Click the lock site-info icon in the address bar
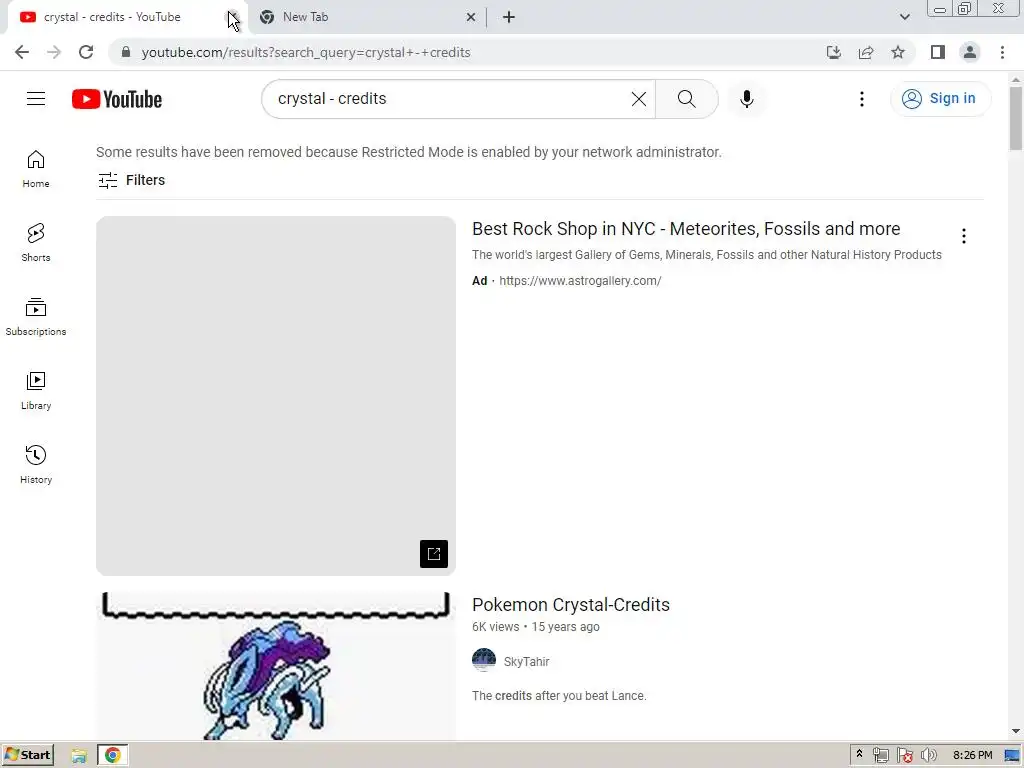 pyautogui.click(x=126, y=52)
